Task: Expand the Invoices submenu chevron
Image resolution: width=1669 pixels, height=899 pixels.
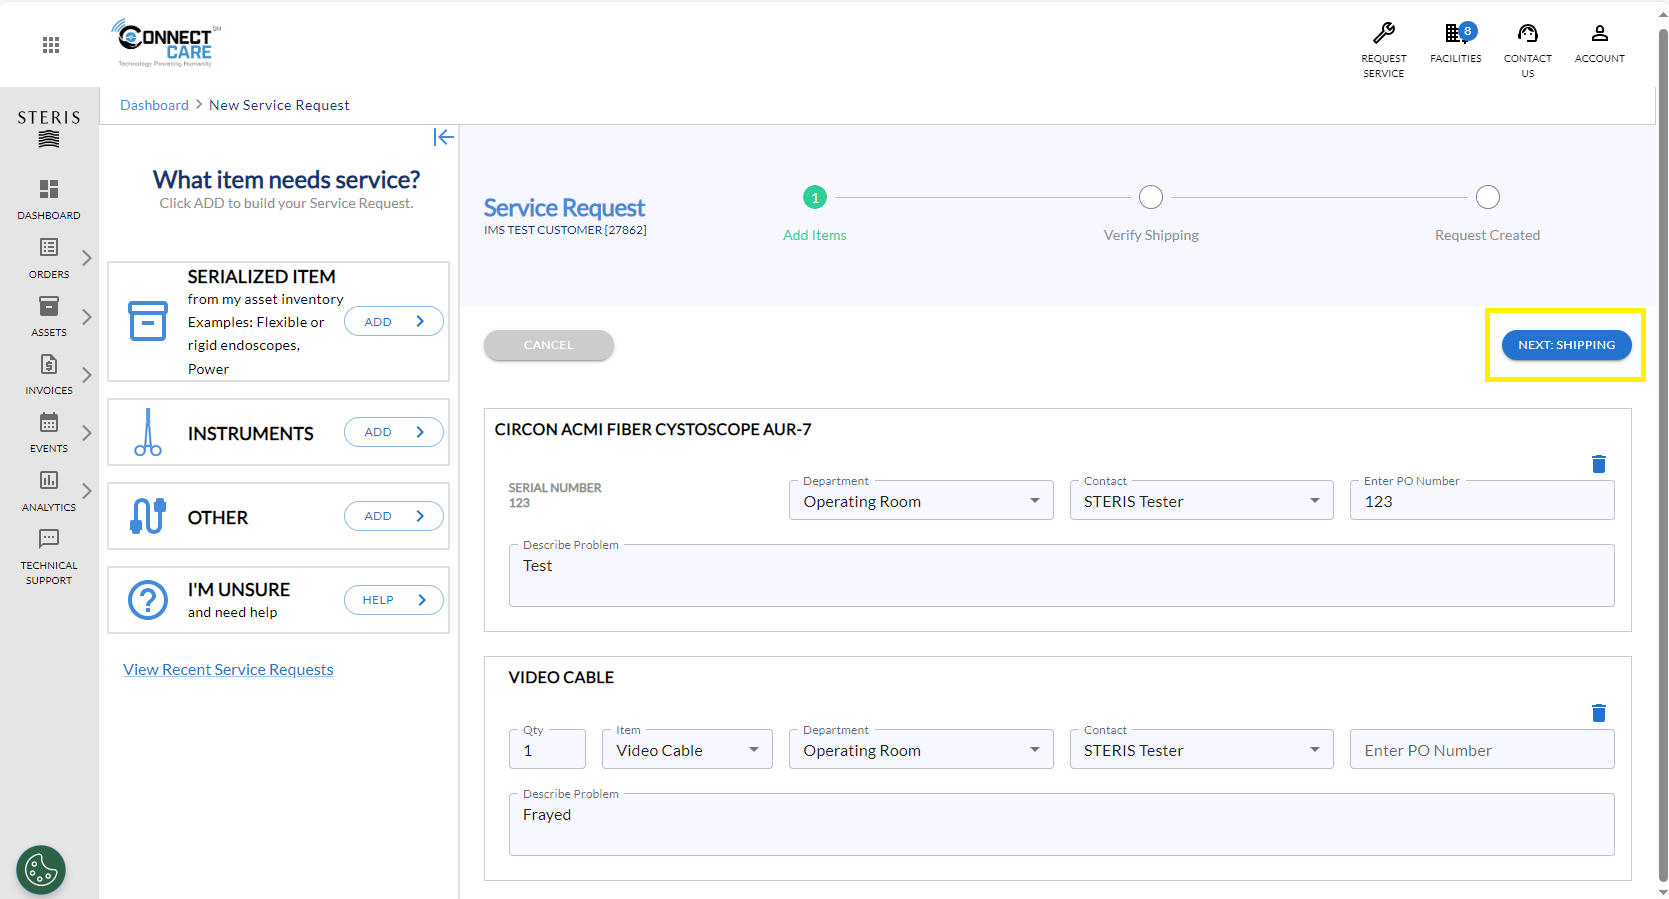Action: pyautogui.click(x=87, y=375)
